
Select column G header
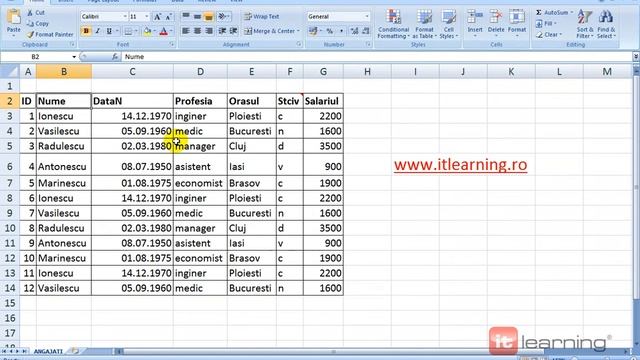coord(323,72)
